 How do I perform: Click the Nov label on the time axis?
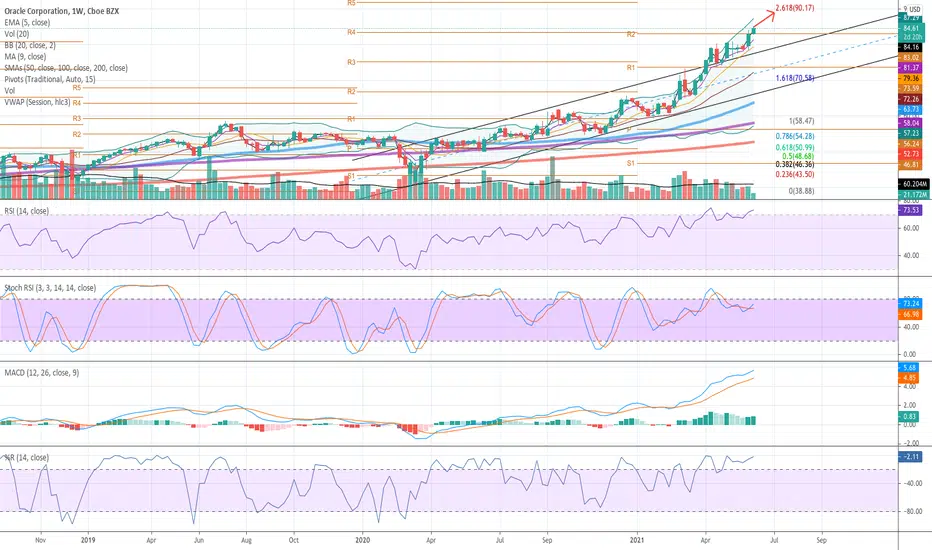tap(40, 540)
